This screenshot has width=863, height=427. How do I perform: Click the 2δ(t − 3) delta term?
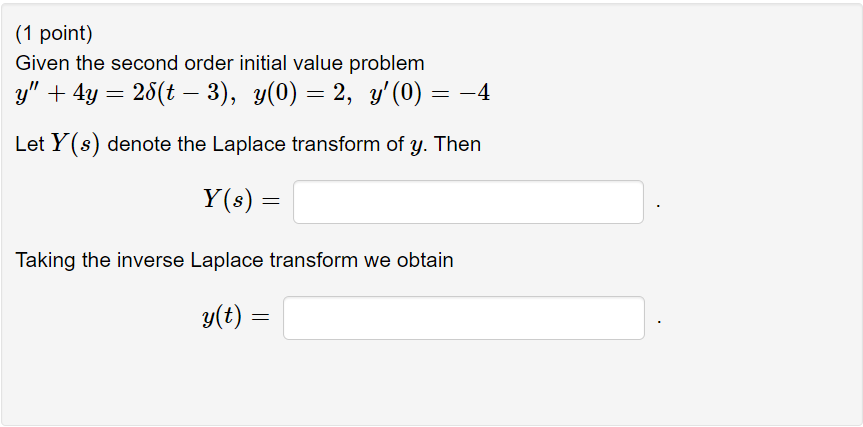pyautogui.click(x=179, y=94)
